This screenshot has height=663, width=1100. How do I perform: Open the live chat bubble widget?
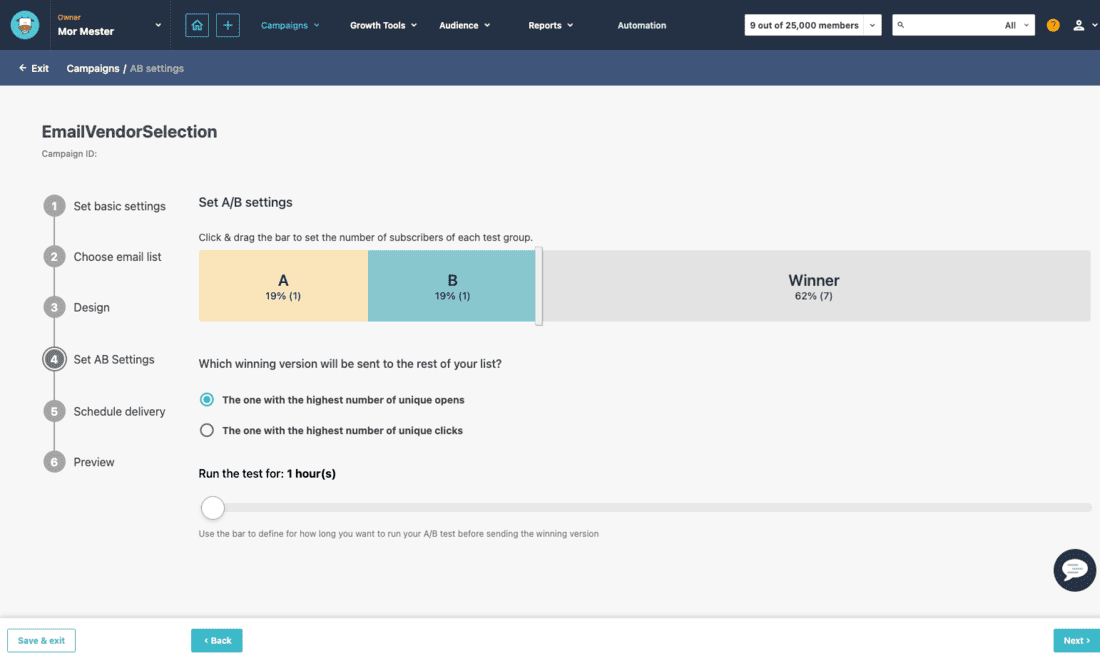point(1074,570)
